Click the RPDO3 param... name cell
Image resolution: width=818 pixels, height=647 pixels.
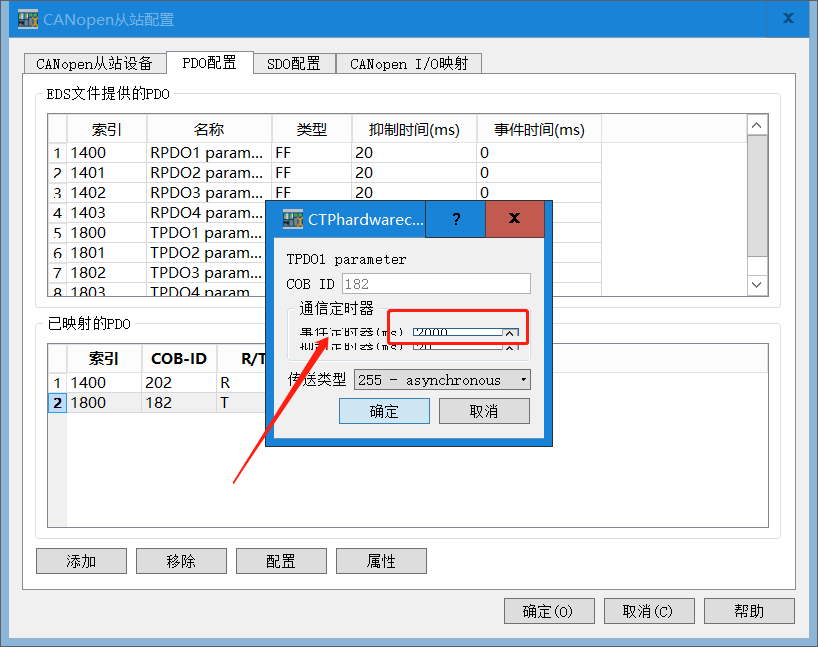[207, 193]
